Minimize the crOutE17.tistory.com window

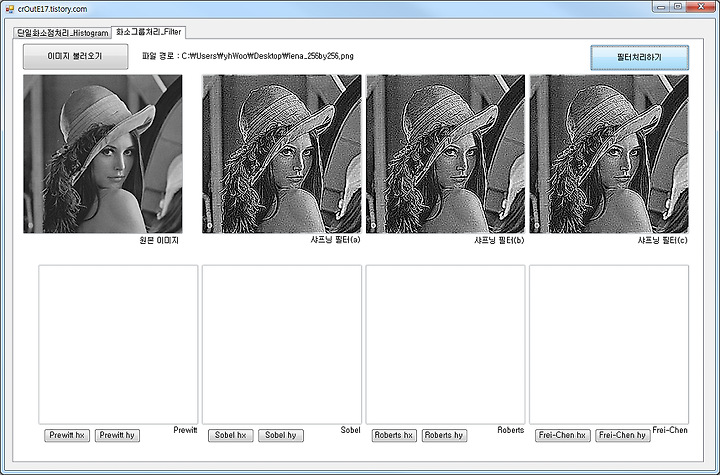click(x=661, y=6)
